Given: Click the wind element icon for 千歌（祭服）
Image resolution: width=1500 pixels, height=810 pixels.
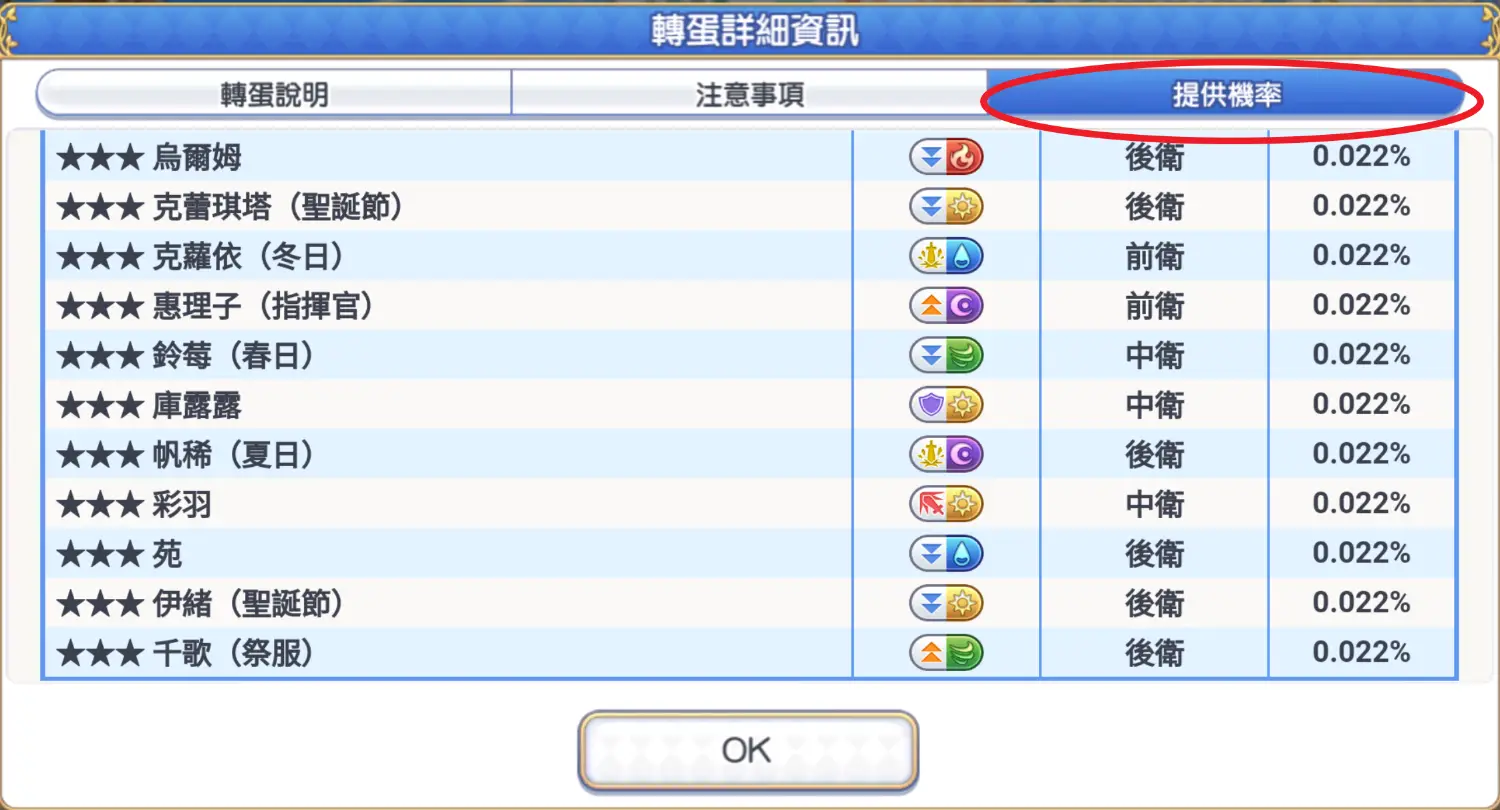Looking at the screenshot, I should click(x=965, y=653).
